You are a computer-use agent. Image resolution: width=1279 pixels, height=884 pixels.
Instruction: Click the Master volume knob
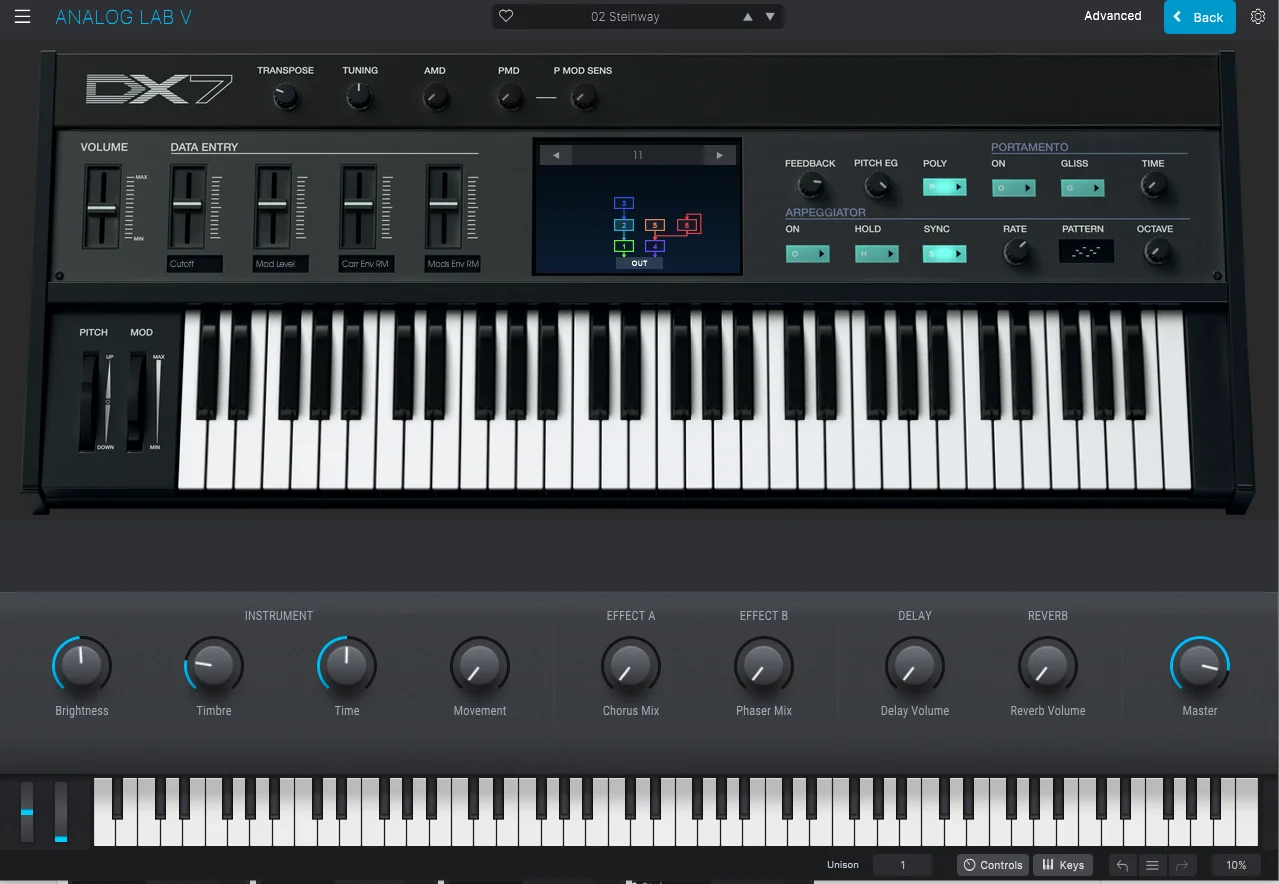(x=1200, y=665)
